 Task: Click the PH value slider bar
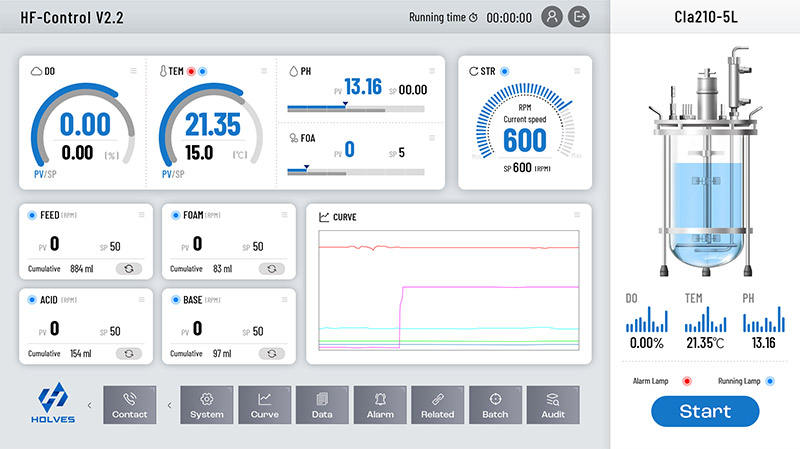coord(356,108)
